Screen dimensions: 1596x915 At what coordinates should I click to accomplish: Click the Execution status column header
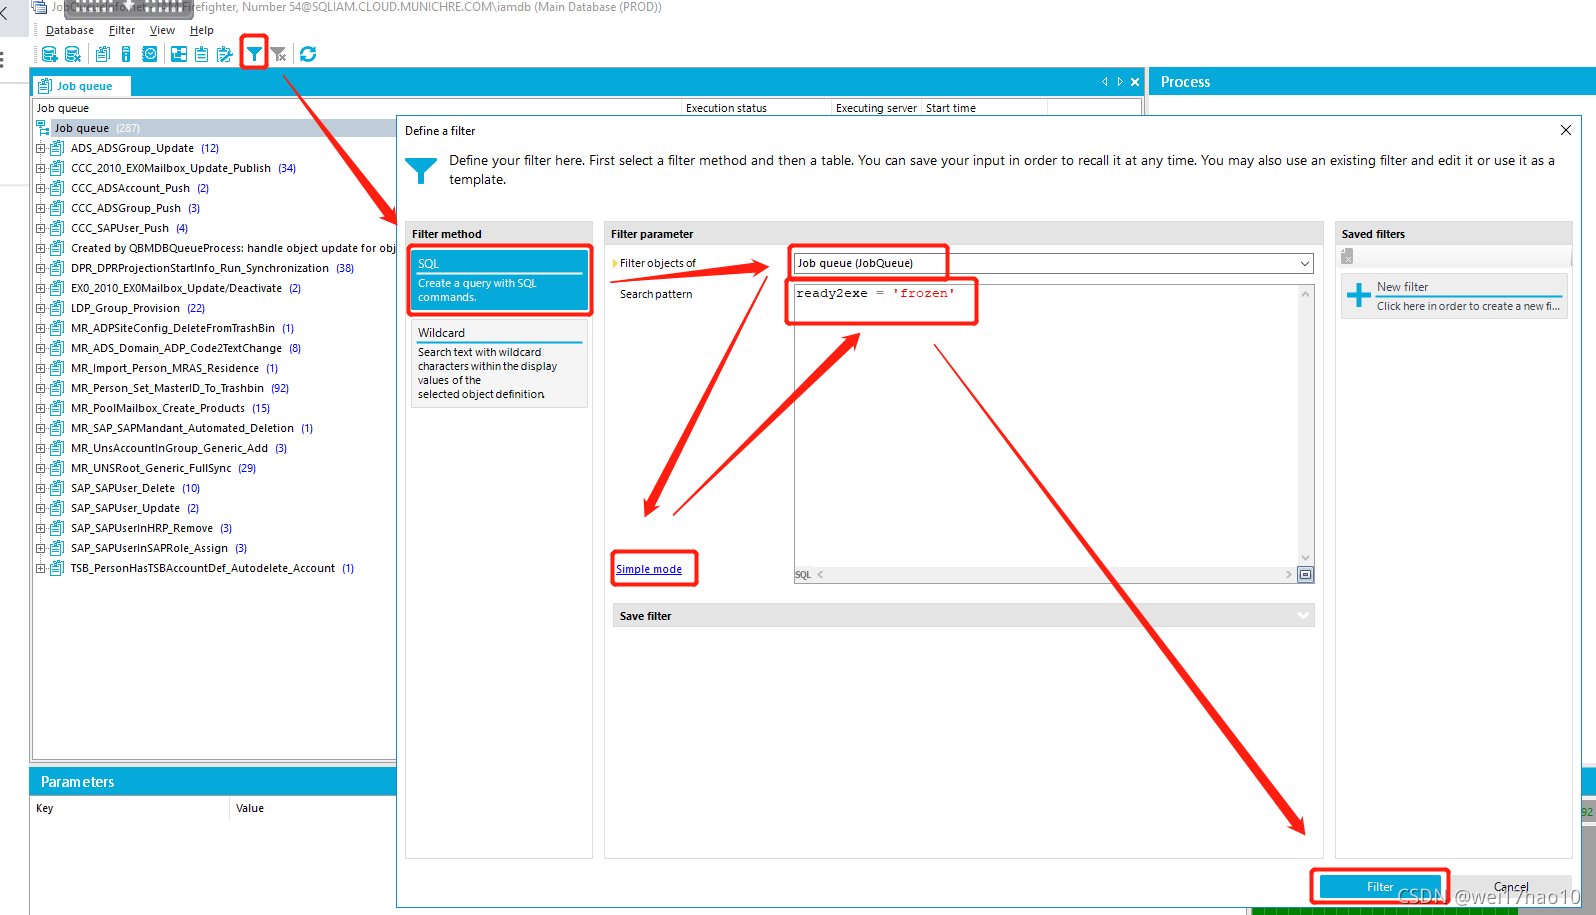[757, 108]
